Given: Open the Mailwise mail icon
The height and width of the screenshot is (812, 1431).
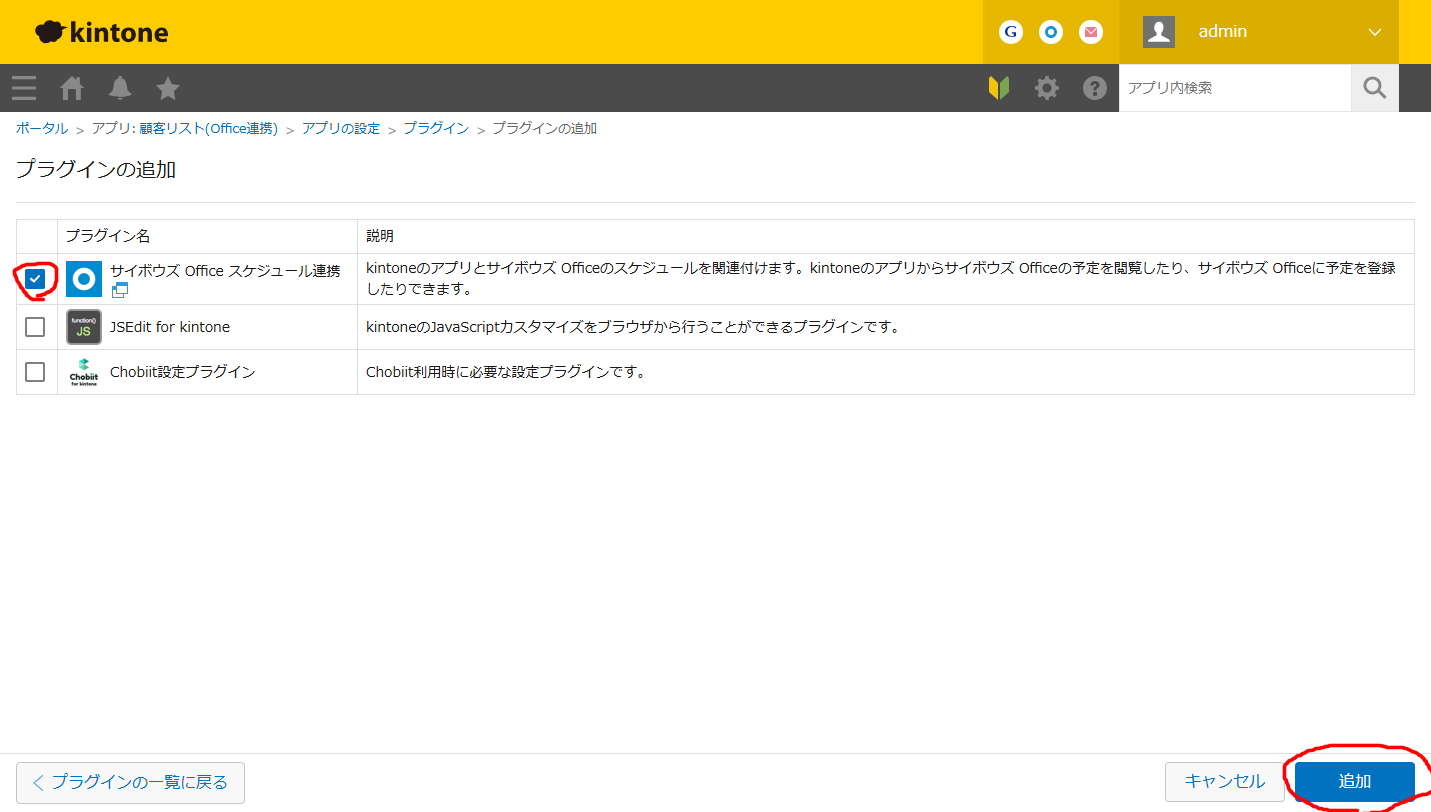Looking at the screenshot, I should pos(1090,31).
